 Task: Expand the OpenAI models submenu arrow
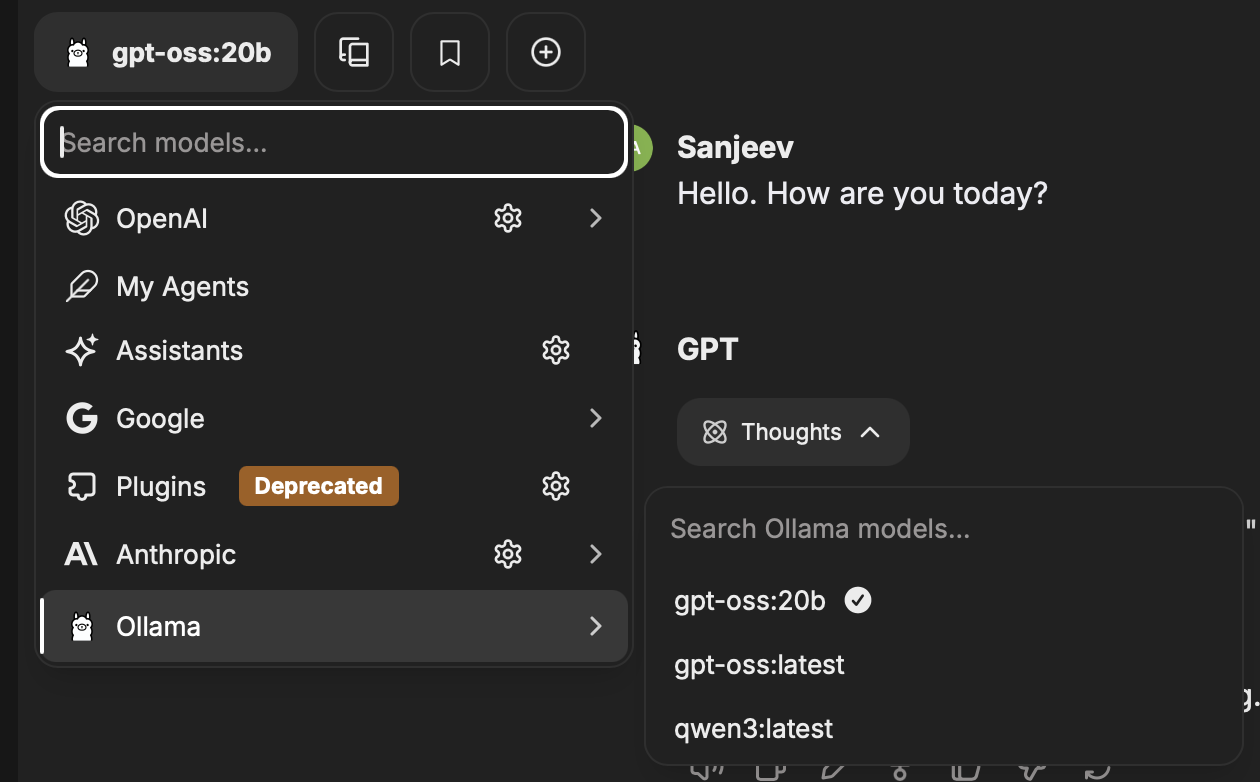(x=596, y=218)
